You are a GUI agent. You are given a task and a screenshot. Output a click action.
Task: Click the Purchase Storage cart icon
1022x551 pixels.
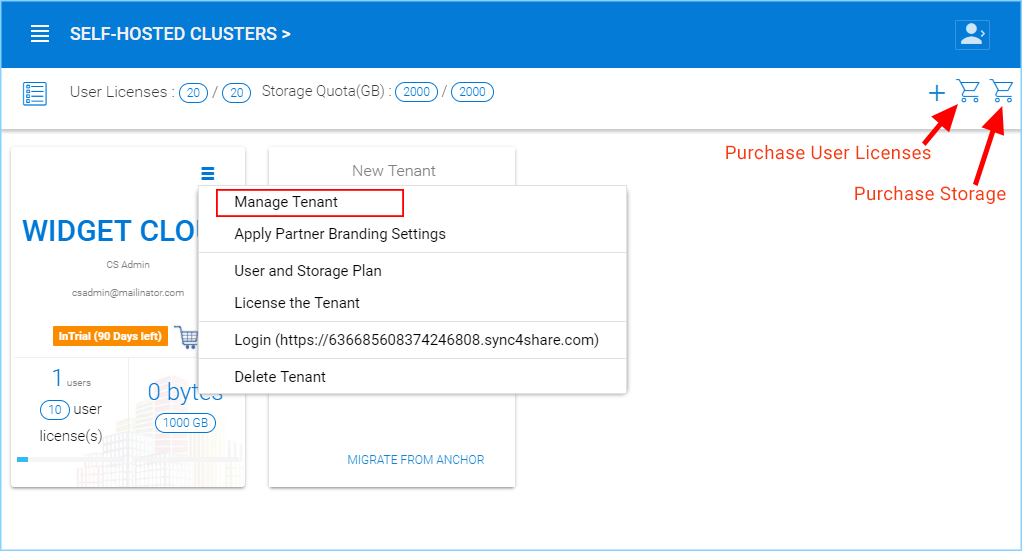1002,91
